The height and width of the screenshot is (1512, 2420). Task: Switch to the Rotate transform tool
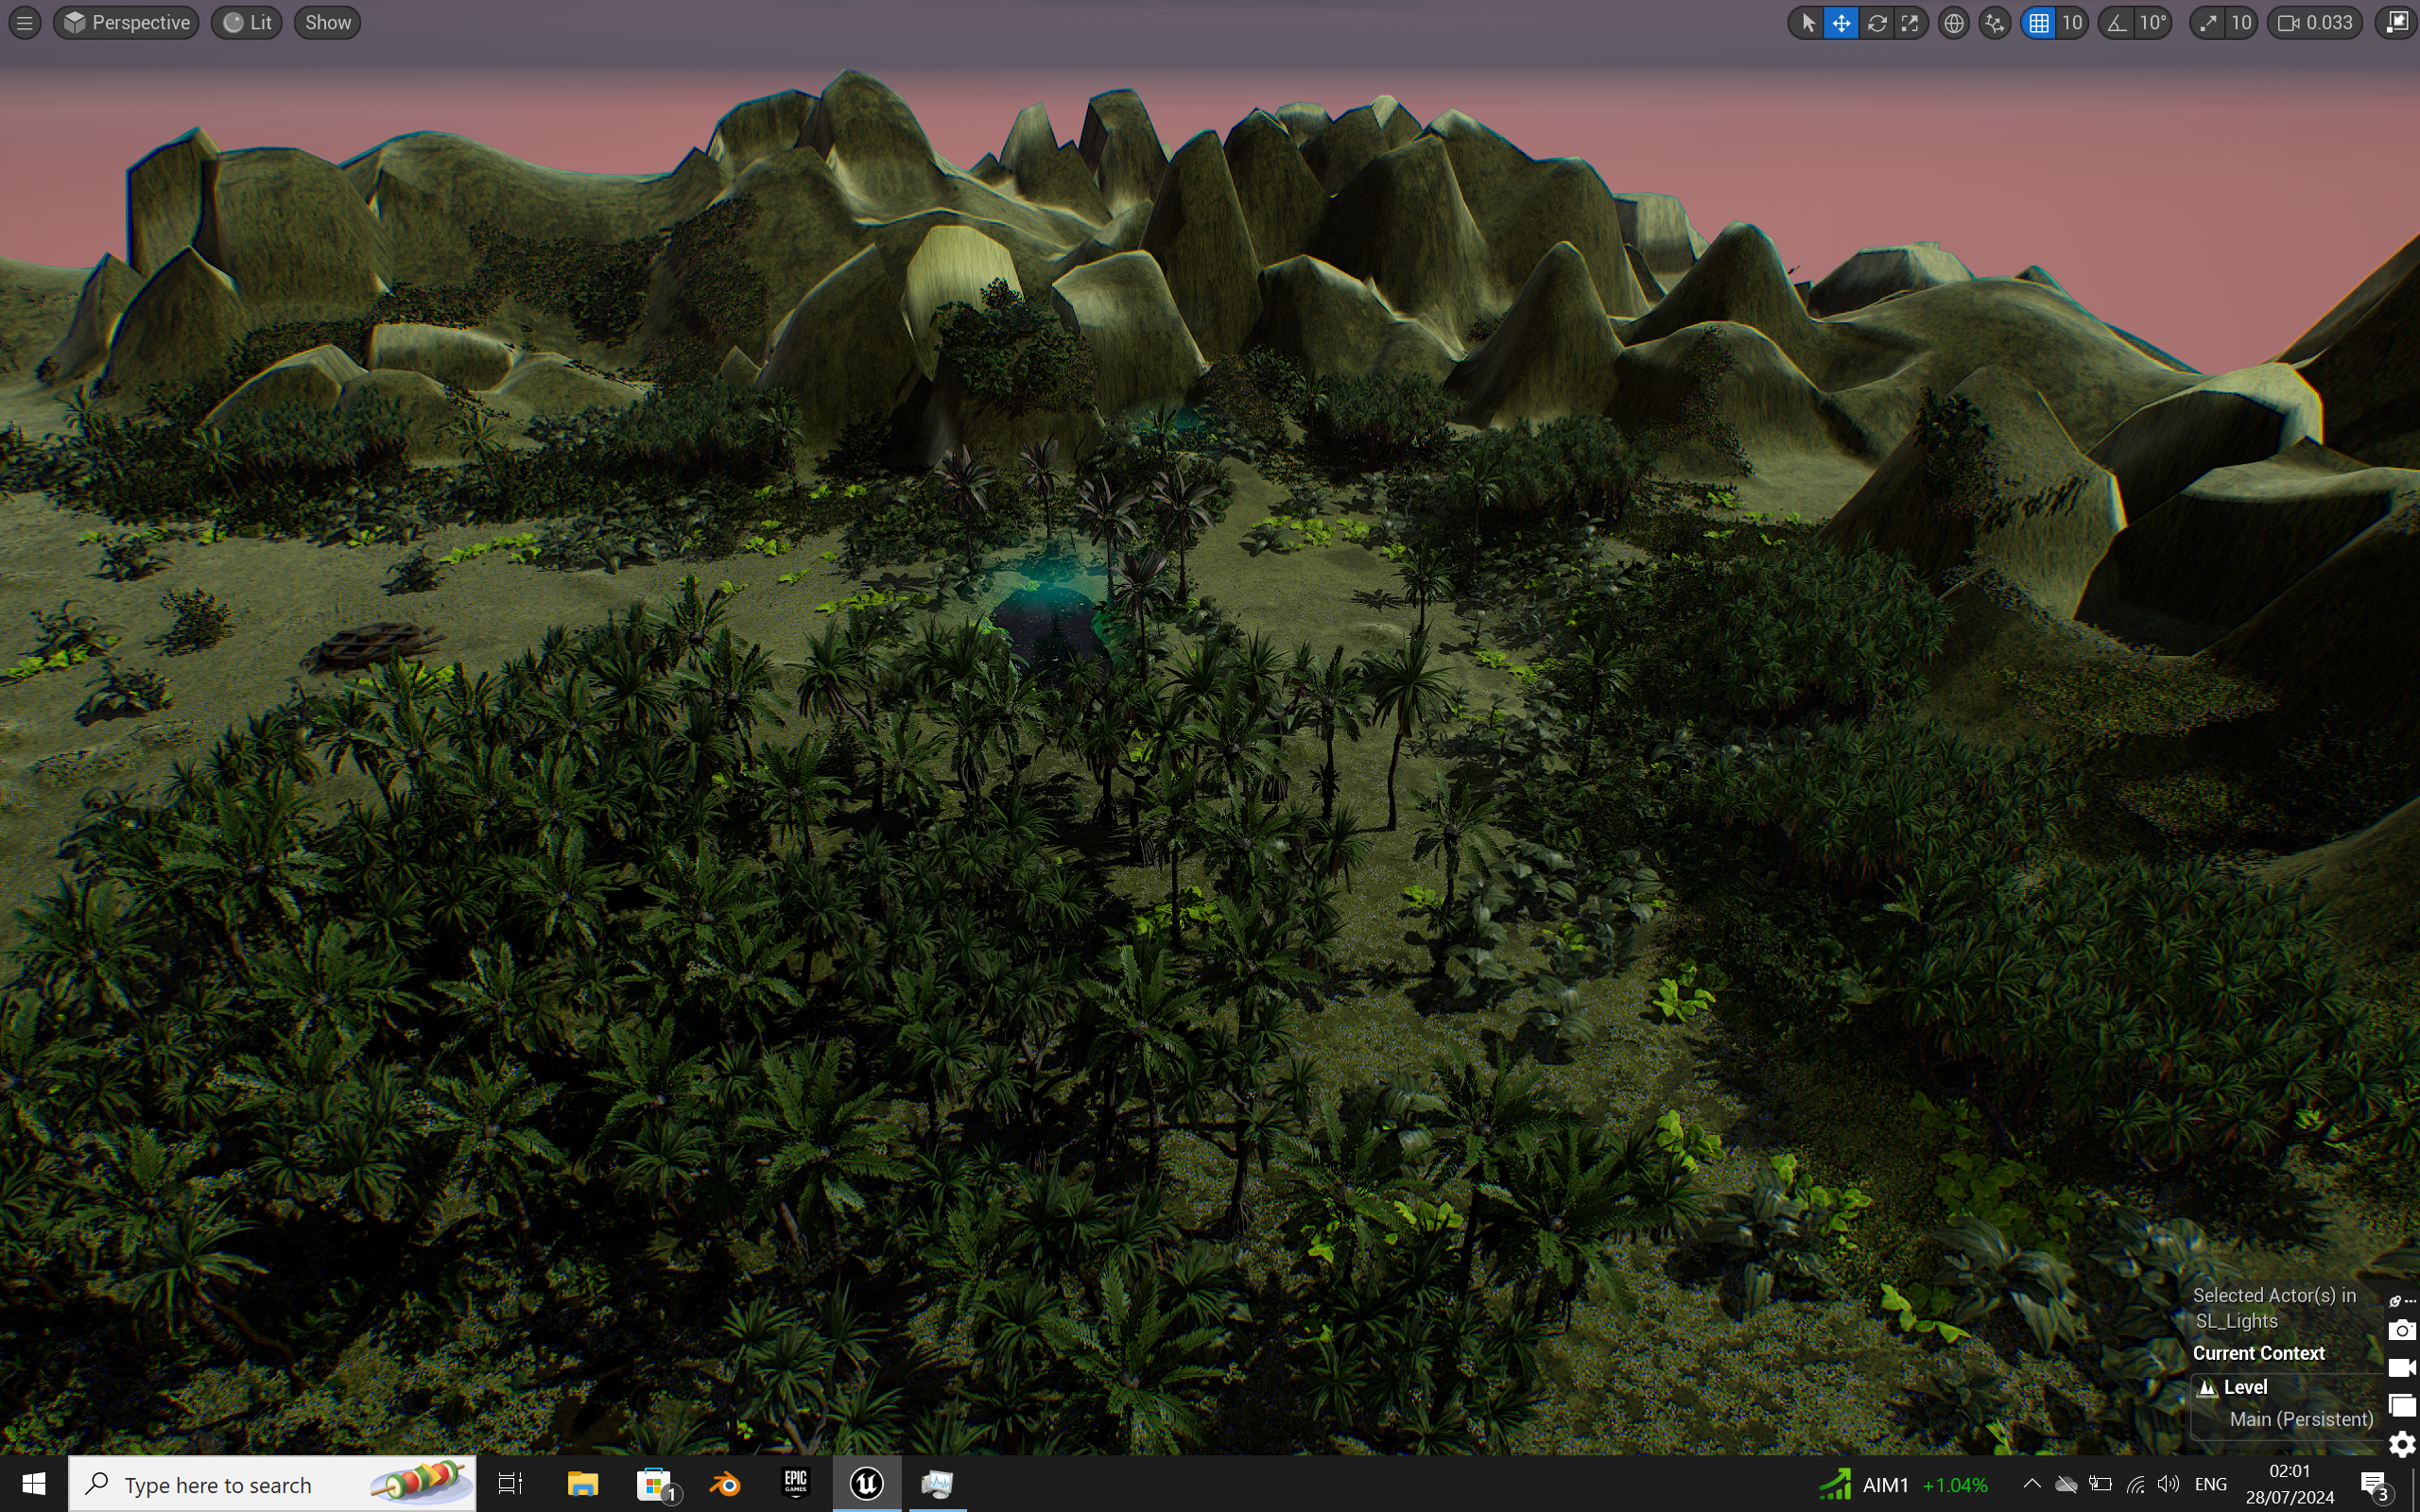coord(1876,22)
